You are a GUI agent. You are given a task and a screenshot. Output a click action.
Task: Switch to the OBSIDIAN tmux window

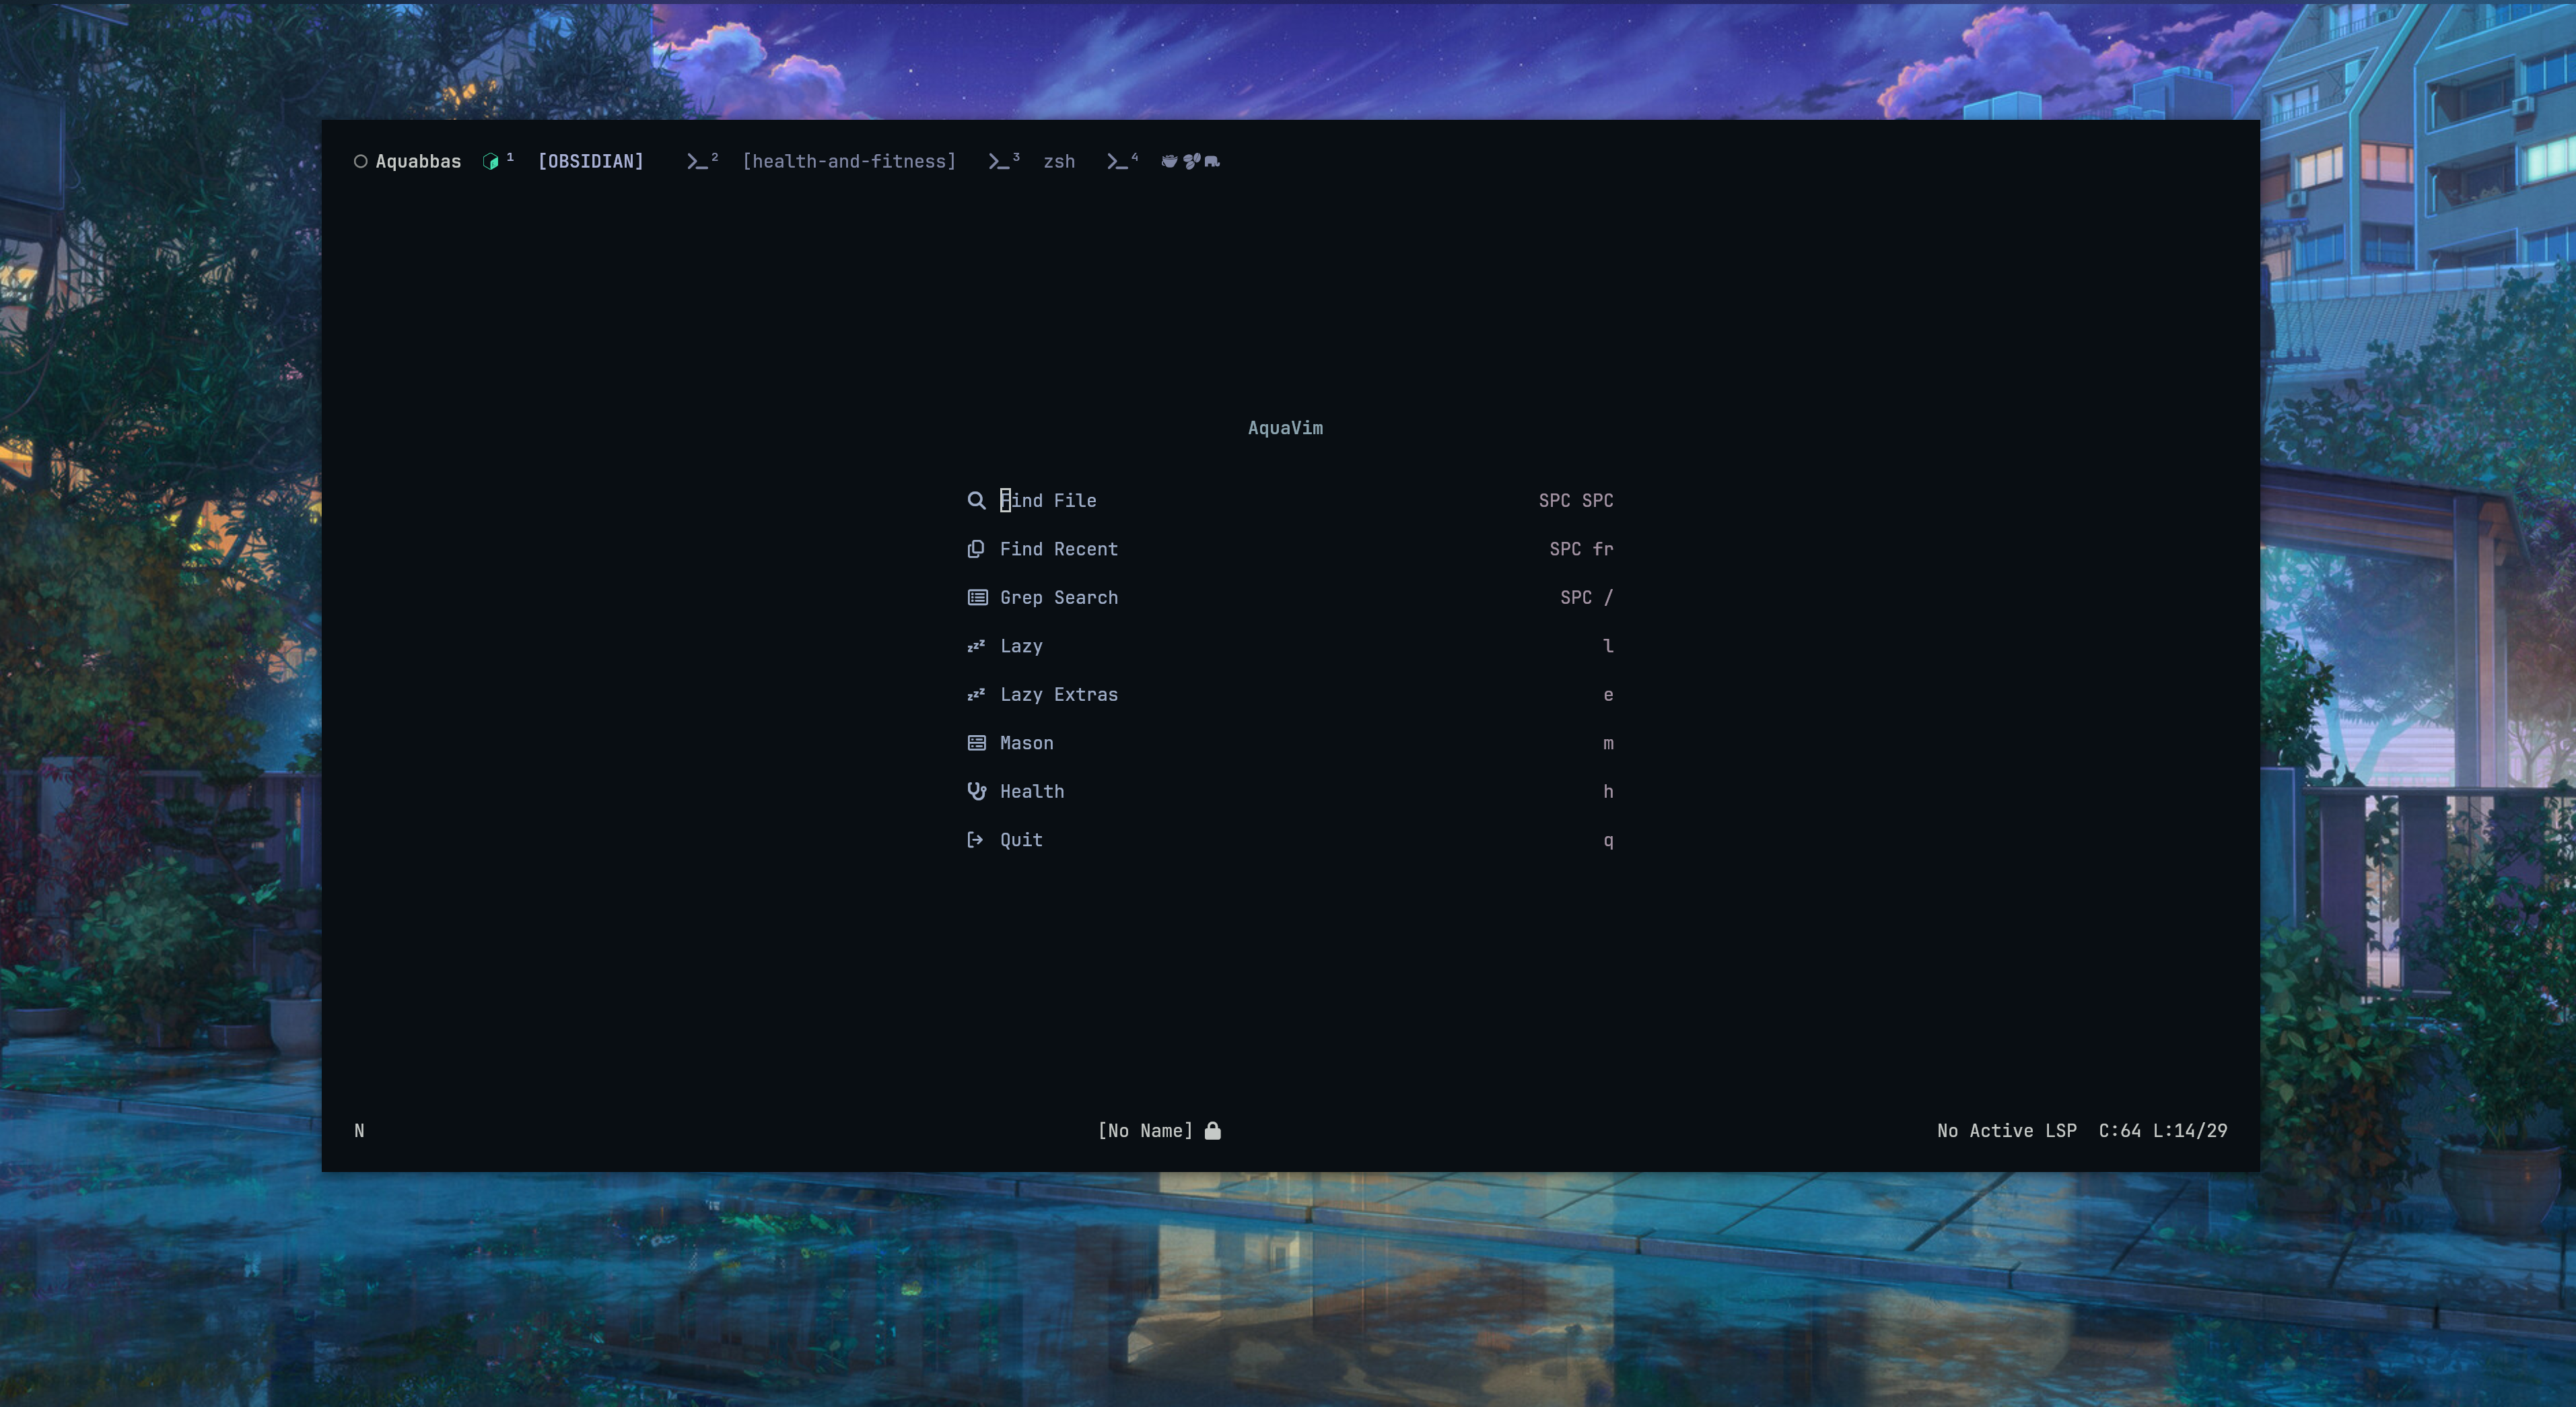pyautogui.click(x=591, y=161)
